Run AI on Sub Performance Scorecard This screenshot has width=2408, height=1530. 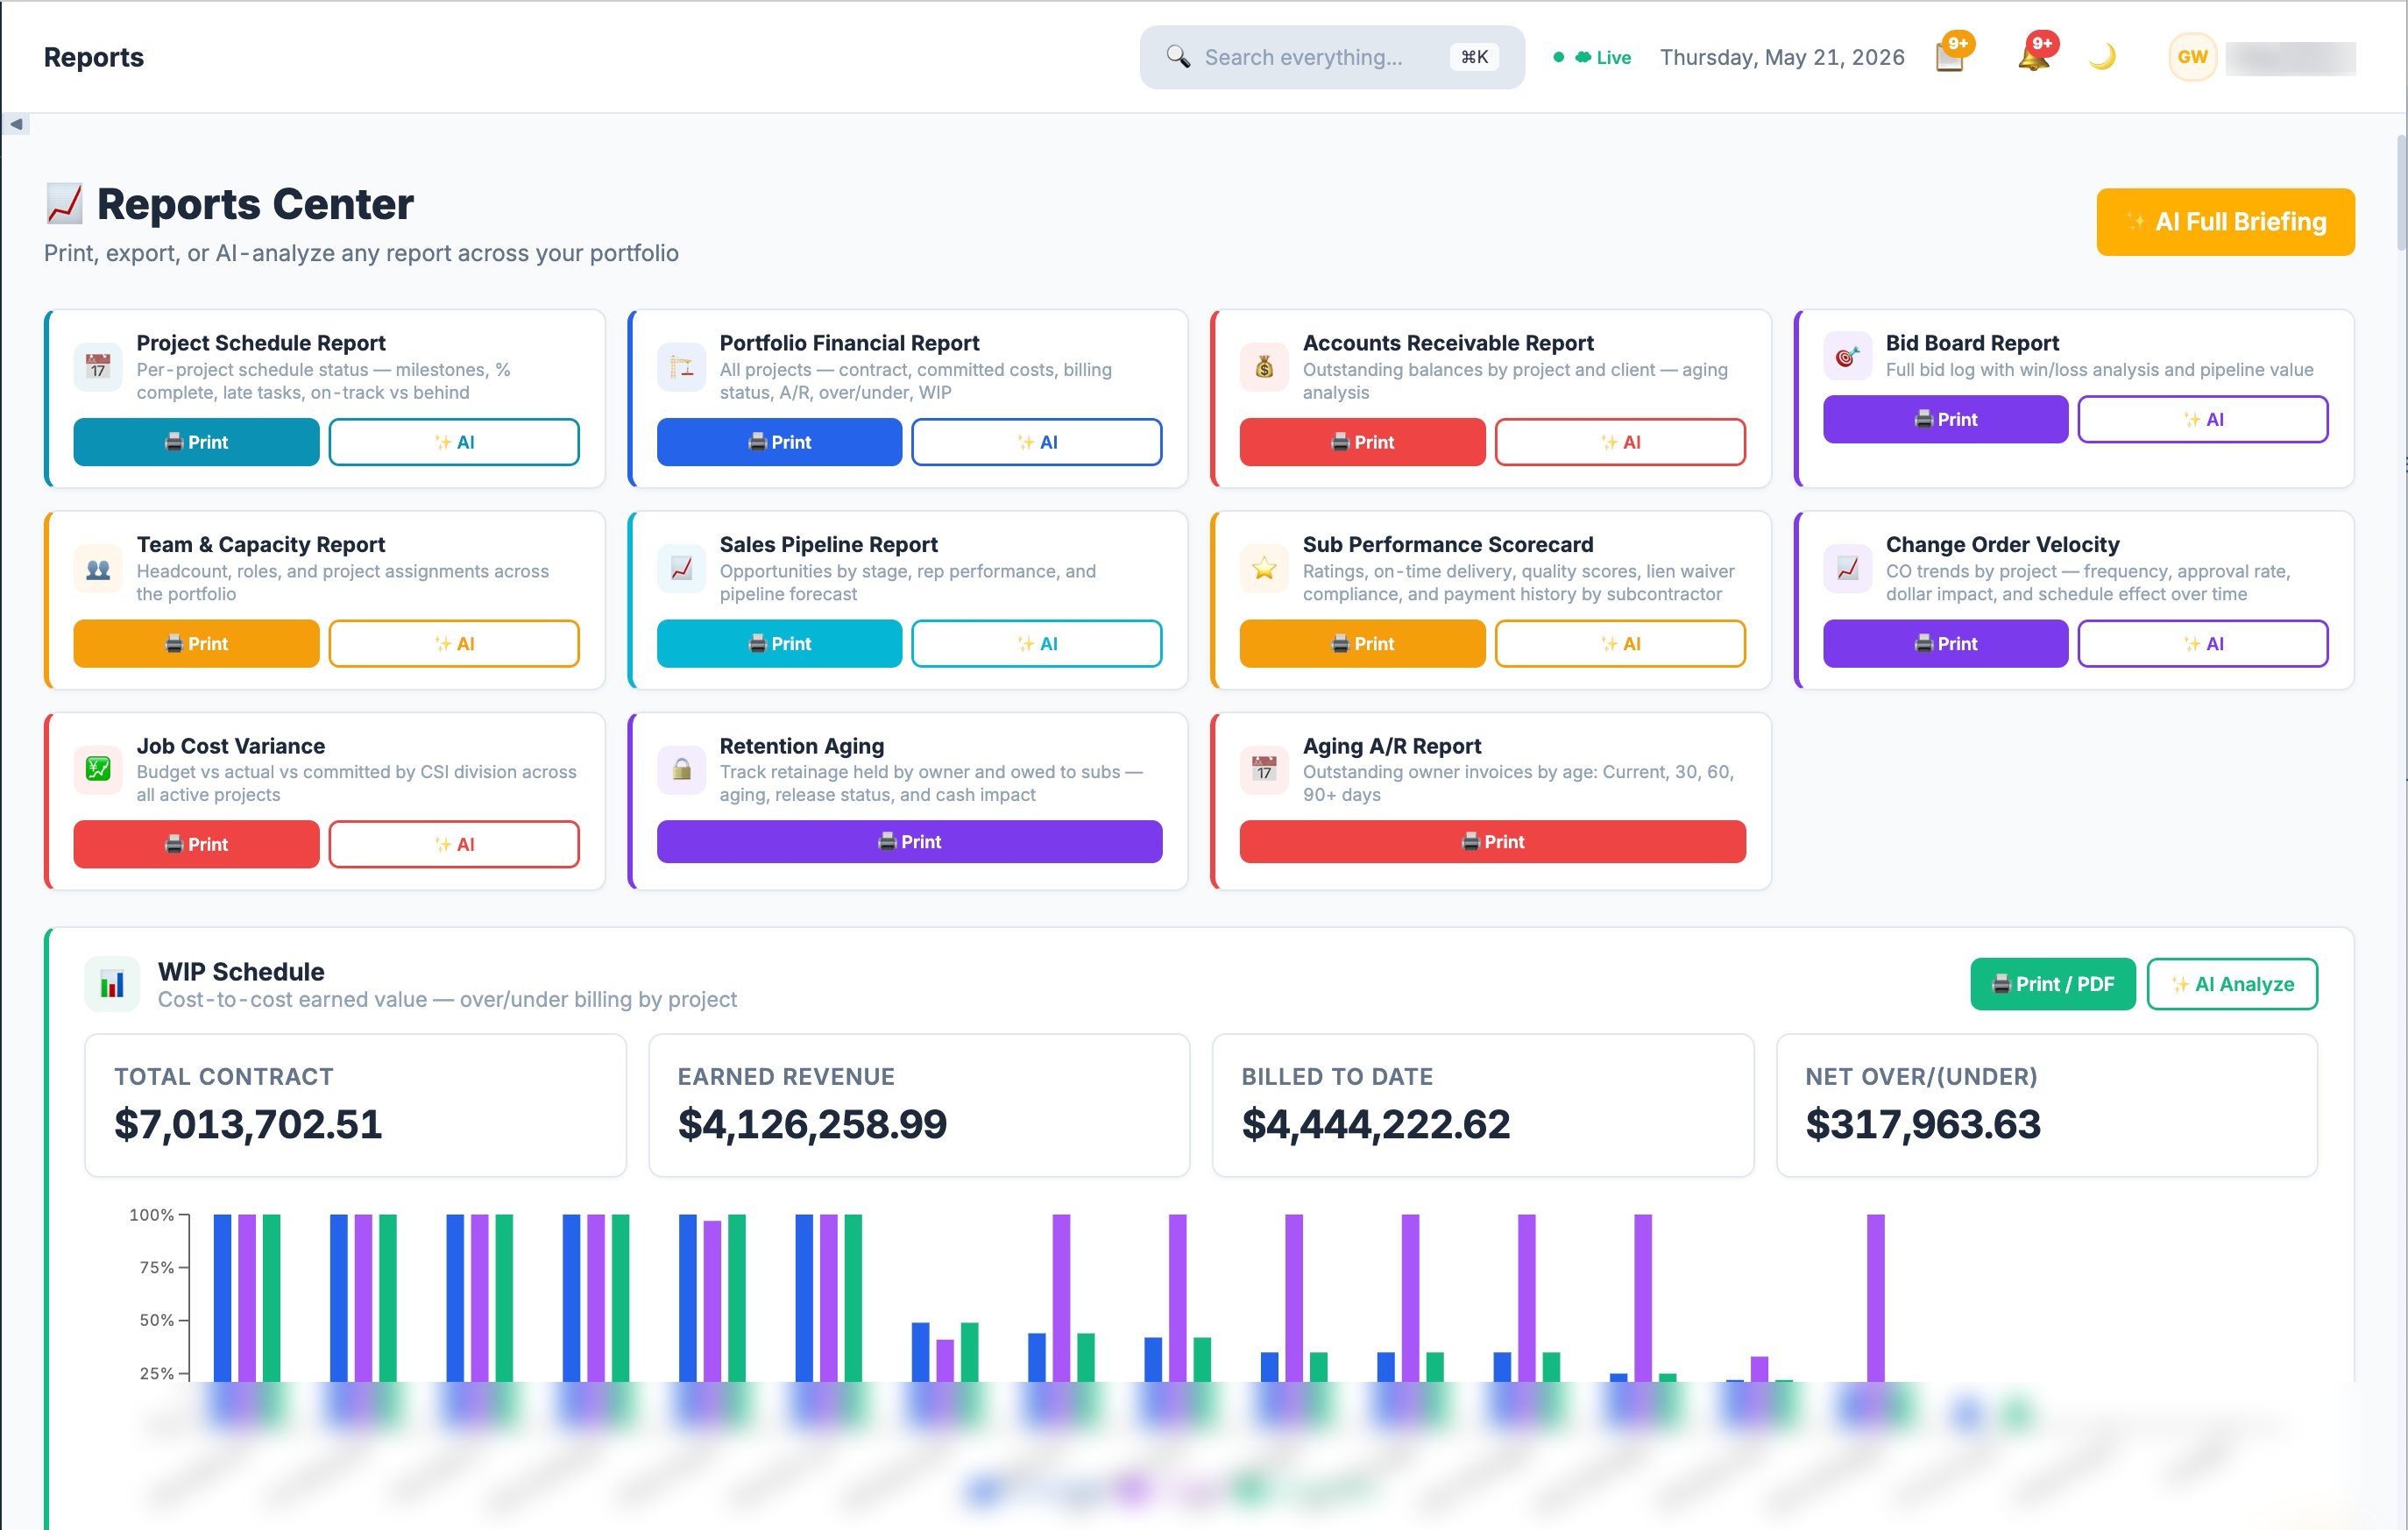coord(1620,644)
